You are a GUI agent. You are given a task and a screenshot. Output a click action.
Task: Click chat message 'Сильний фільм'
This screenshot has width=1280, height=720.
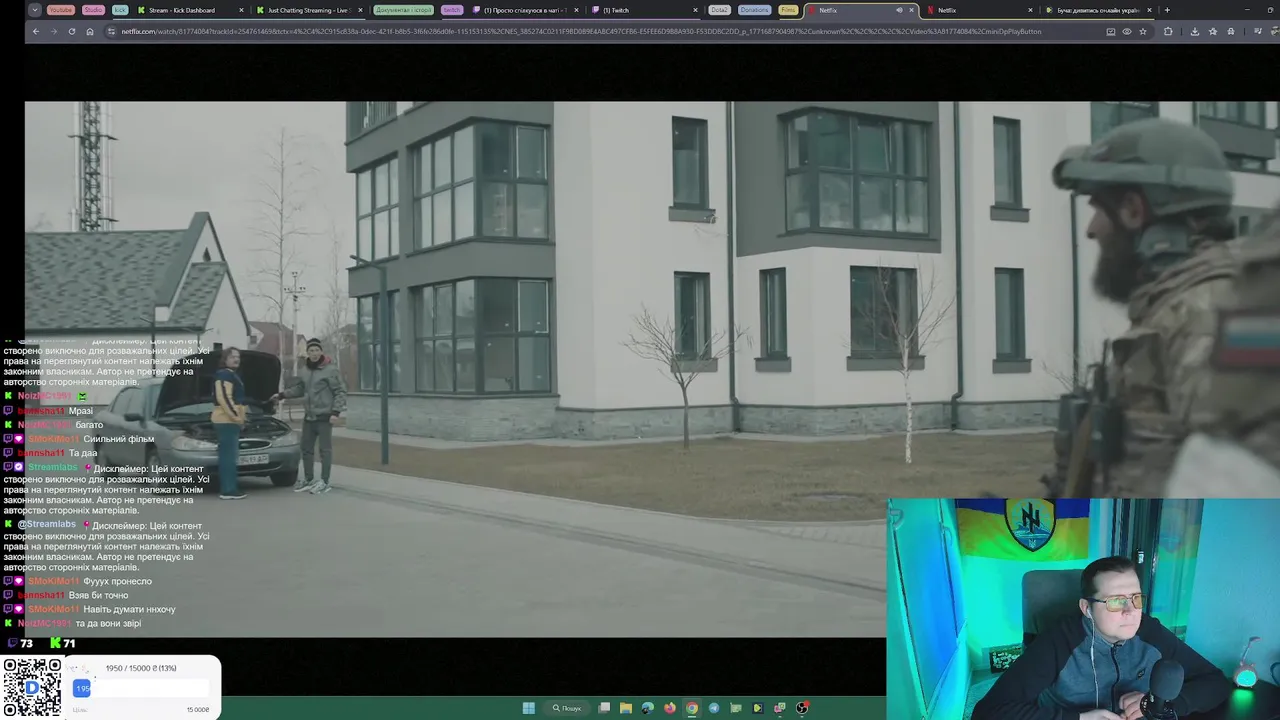point(118,439)
